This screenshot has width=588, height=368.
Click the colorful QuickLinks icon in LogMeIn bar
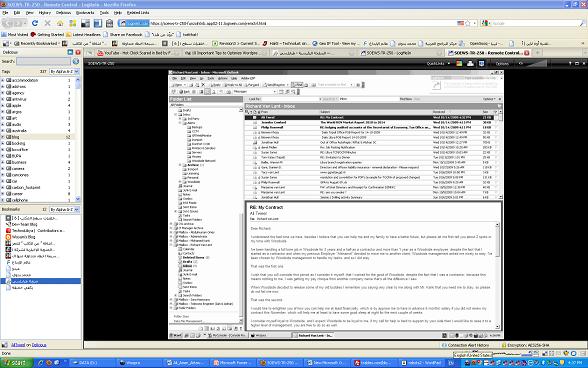[x=459, y=63]
